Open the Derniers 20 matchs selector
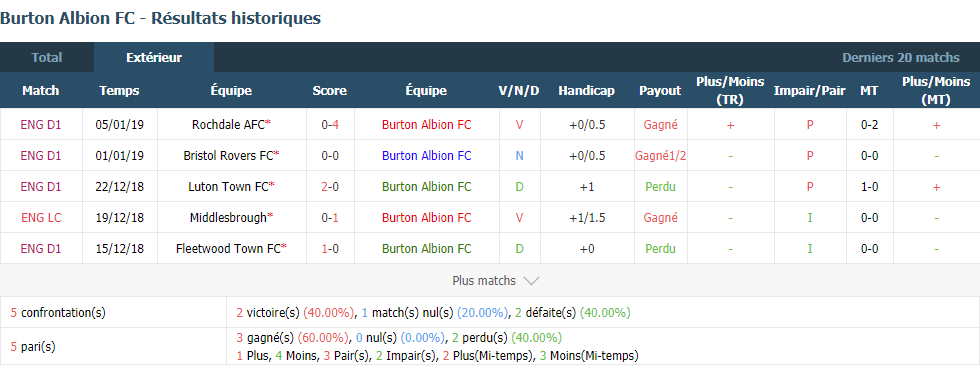The width and height of the screenshot is (980, 366). click(901, 57)
